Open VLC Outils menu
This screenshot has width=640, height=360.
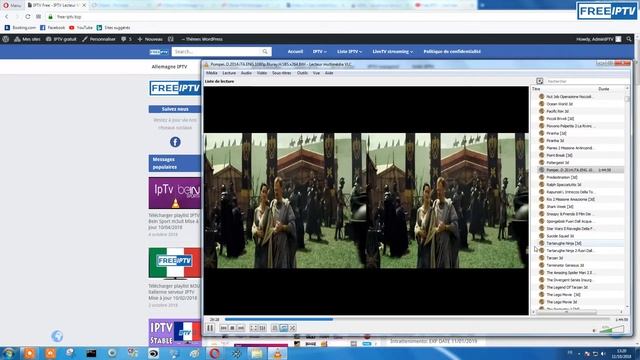[x=302, y=73]
